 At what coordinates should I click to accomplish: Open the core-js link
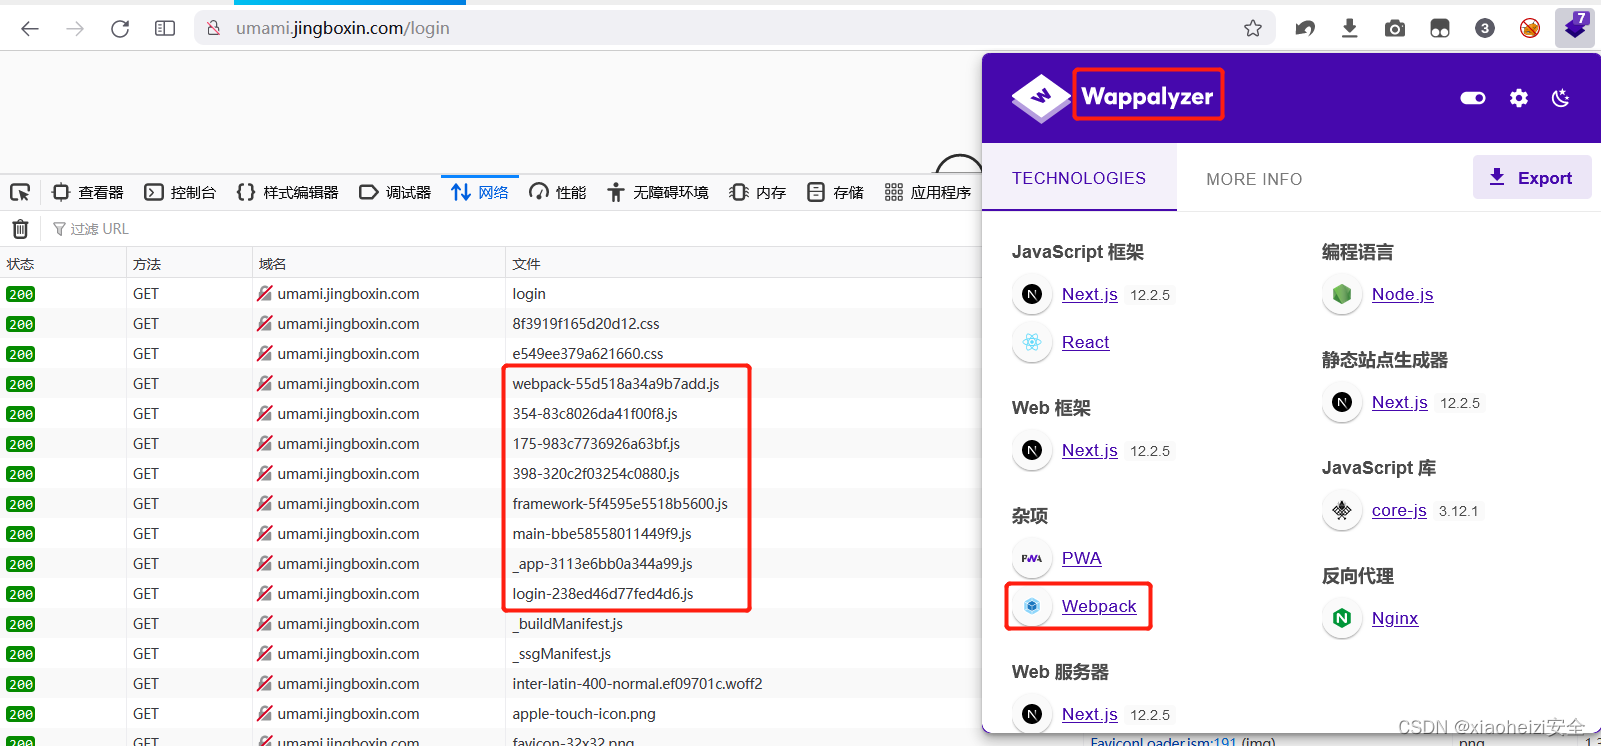point(1399,510)
